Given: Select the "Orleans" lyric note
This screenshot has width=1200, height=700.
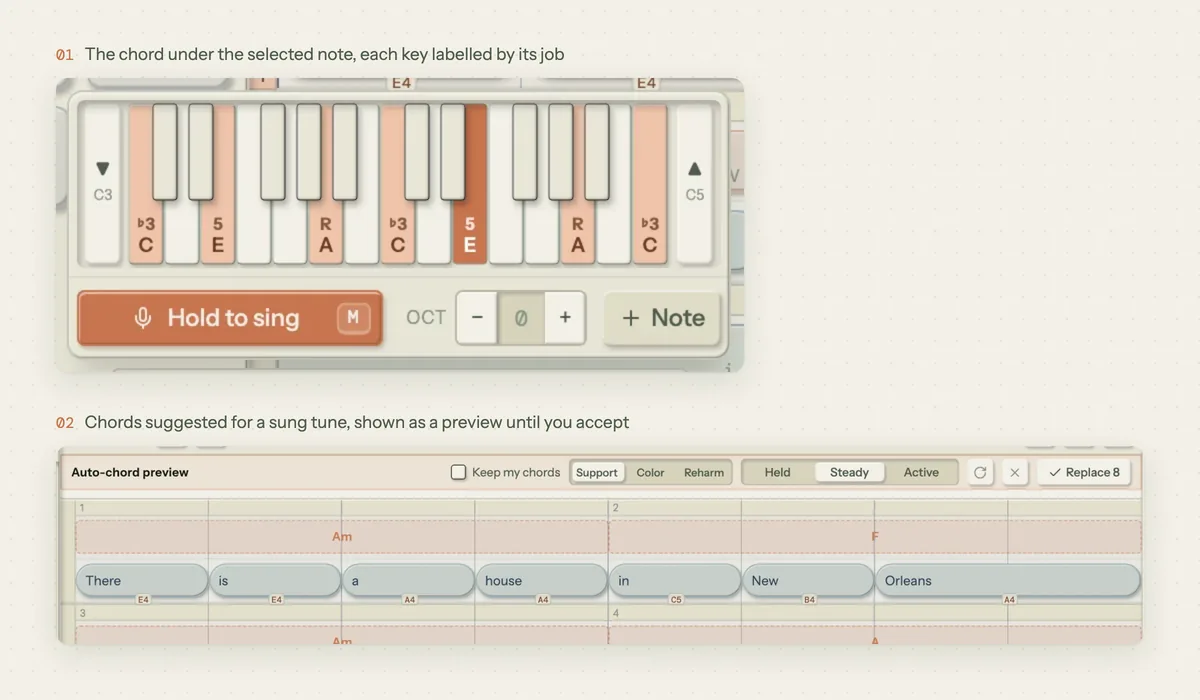Looking at the screenshot, I should (x=1008, y=580).
